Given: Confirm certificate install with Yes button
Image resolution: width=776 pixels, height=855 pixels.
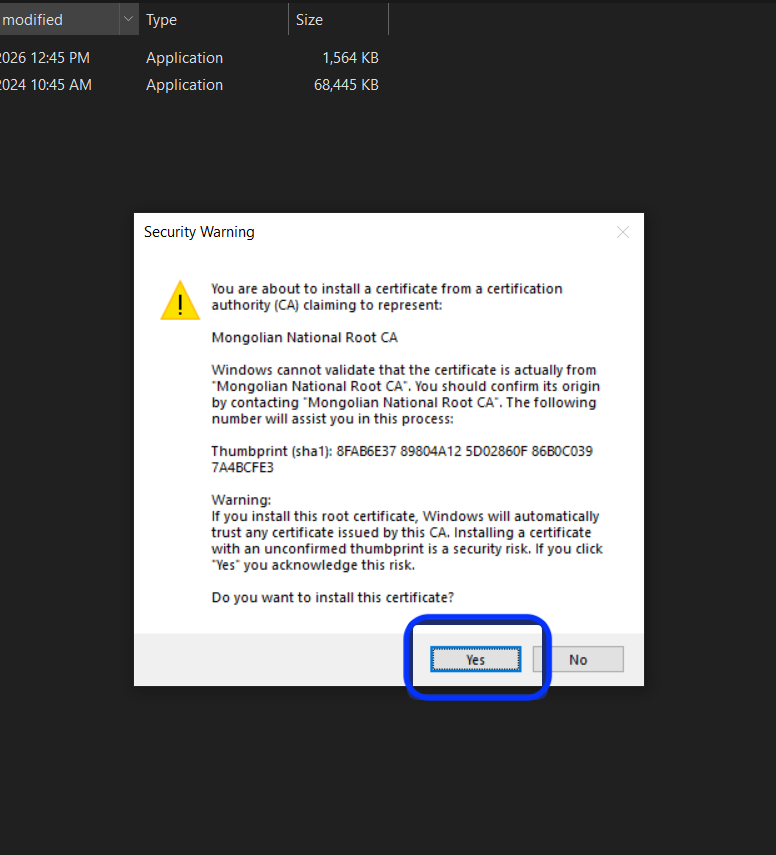Looking at the screenshot, I should (476, 659).
